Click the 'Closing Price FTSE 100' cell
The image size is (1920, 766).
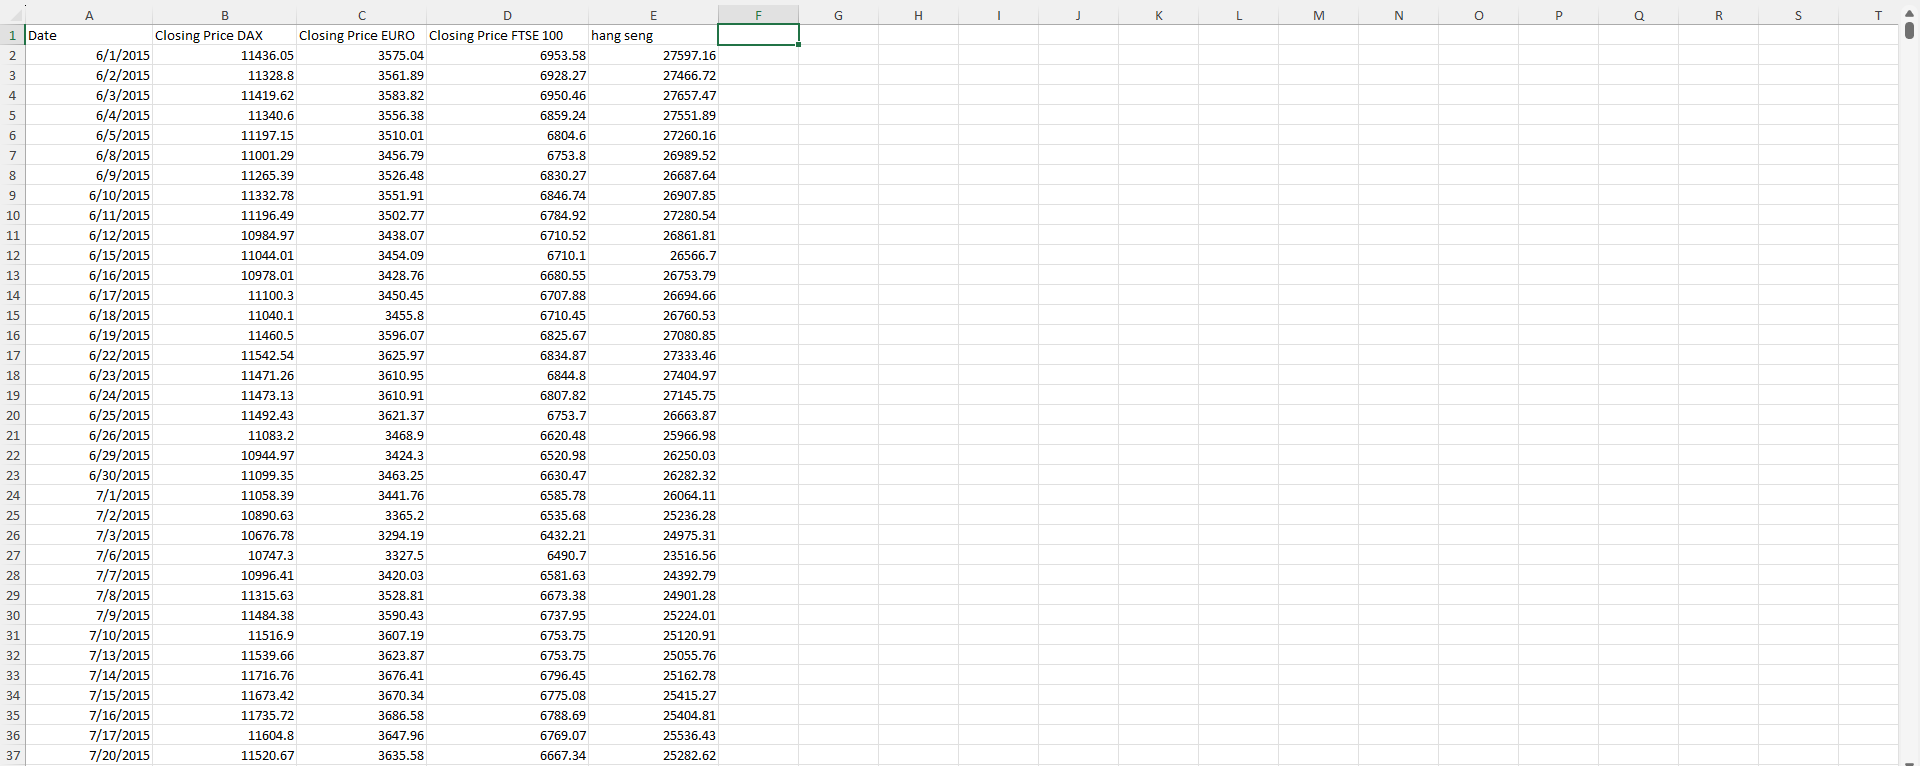click(x=507, y=35)
